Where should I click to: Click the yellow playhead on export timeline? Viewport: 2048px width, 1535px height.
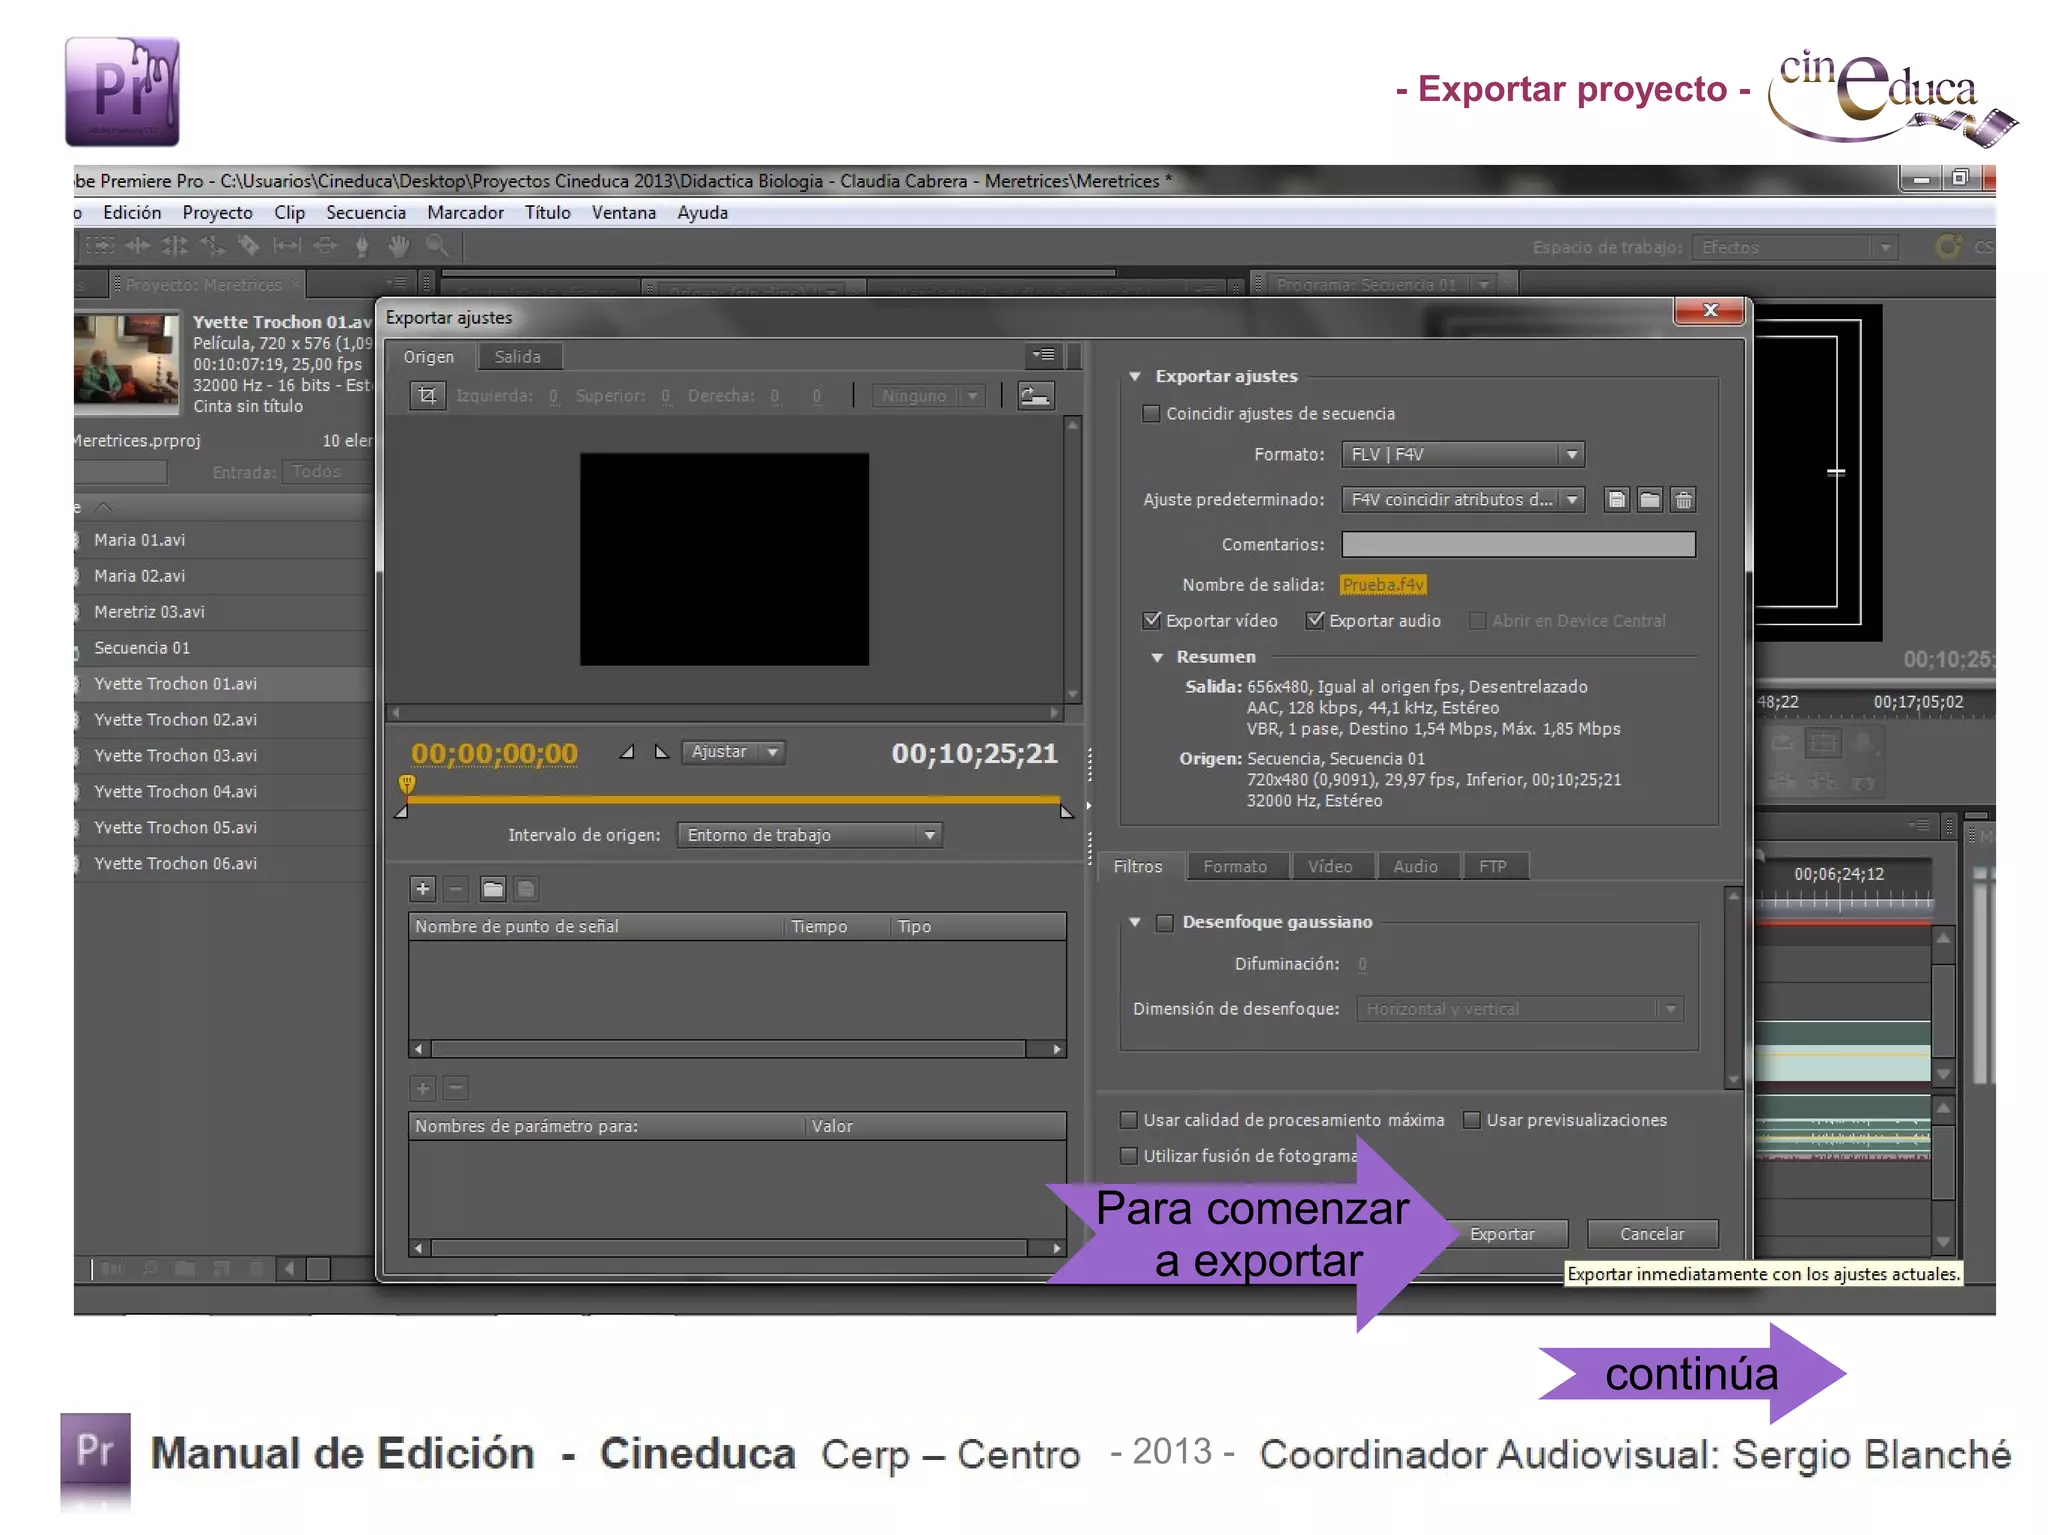click(407, 784)
